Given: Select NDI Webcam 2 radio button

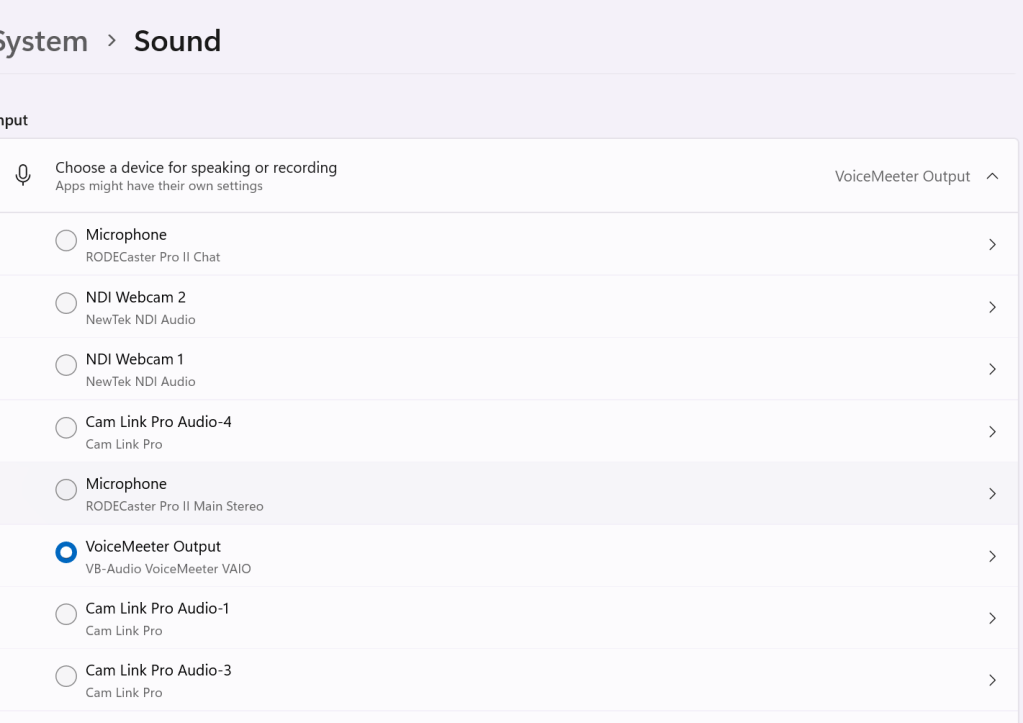Looking at the screenshot, I should coord(66,303).
